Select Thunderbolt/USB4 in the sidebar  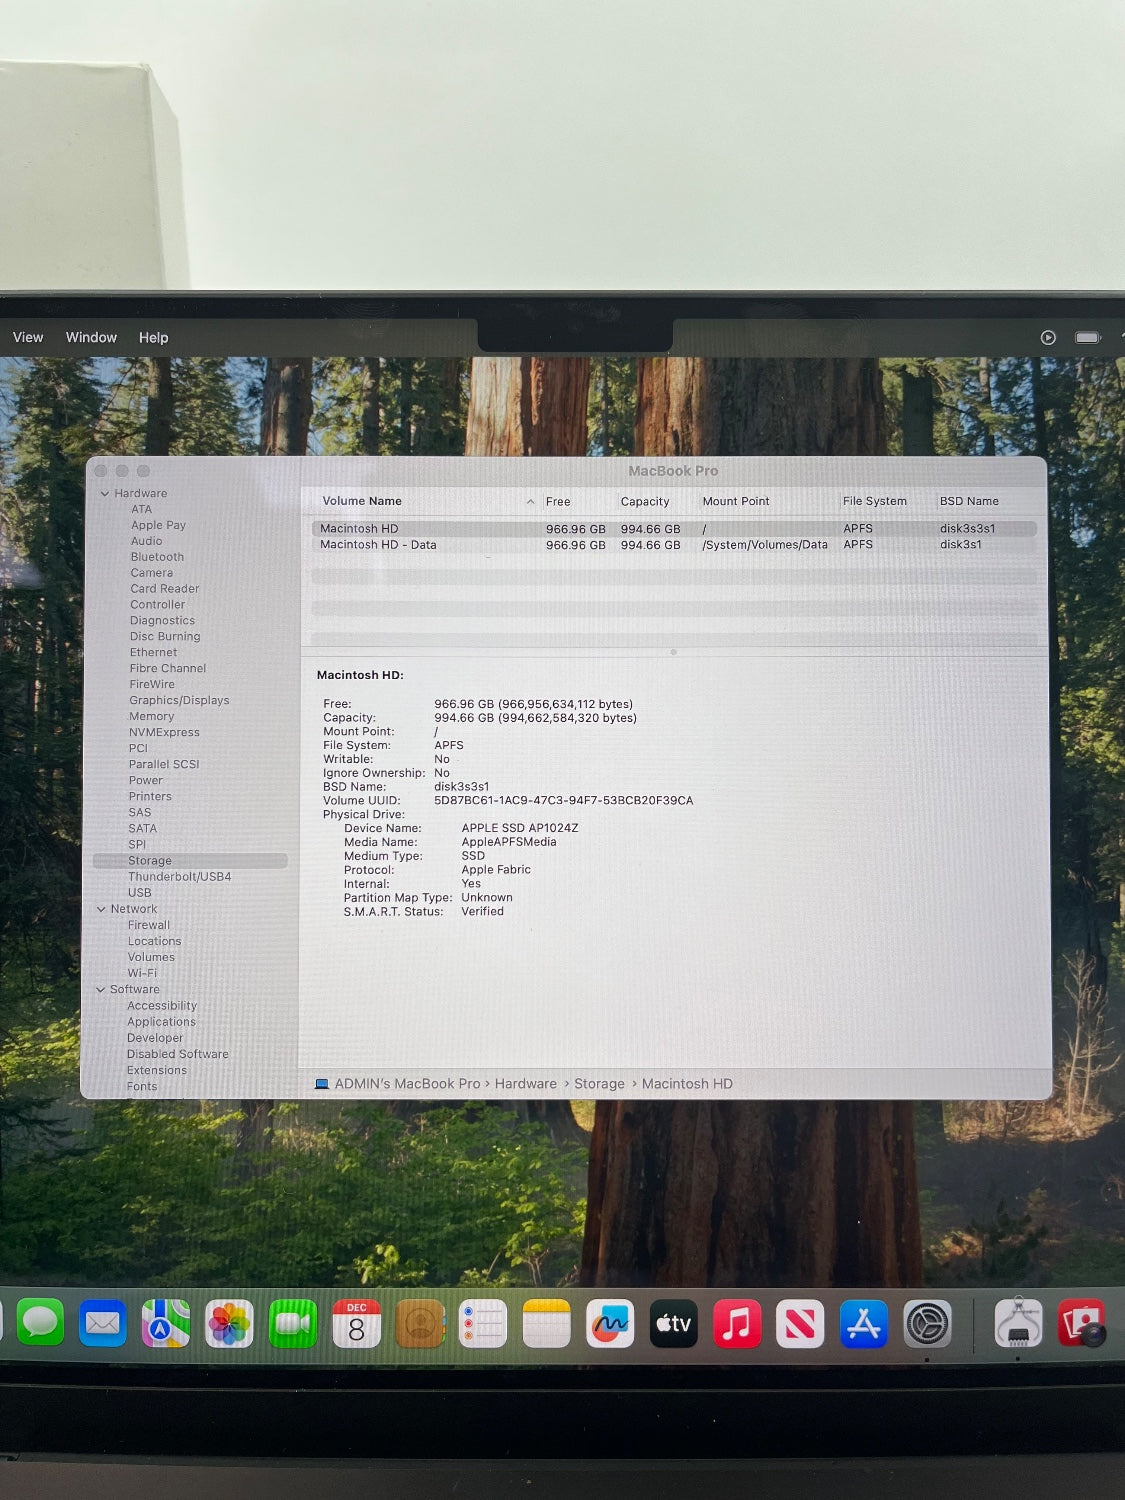pos(179,877)
